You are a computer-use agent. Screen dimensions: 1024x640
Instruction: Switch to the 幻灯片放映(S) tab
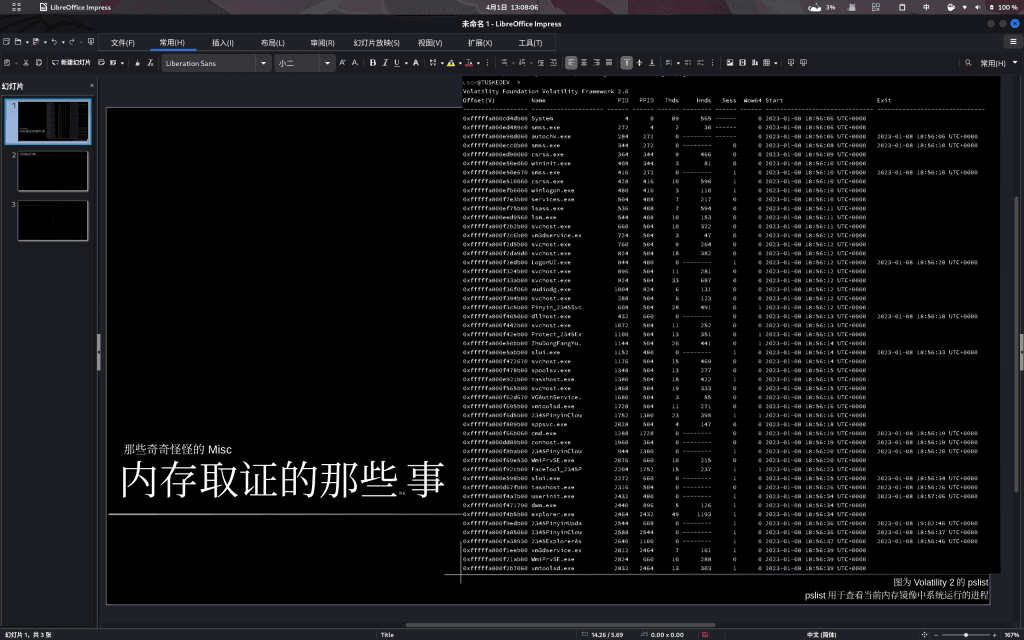[x=376, y=42]
